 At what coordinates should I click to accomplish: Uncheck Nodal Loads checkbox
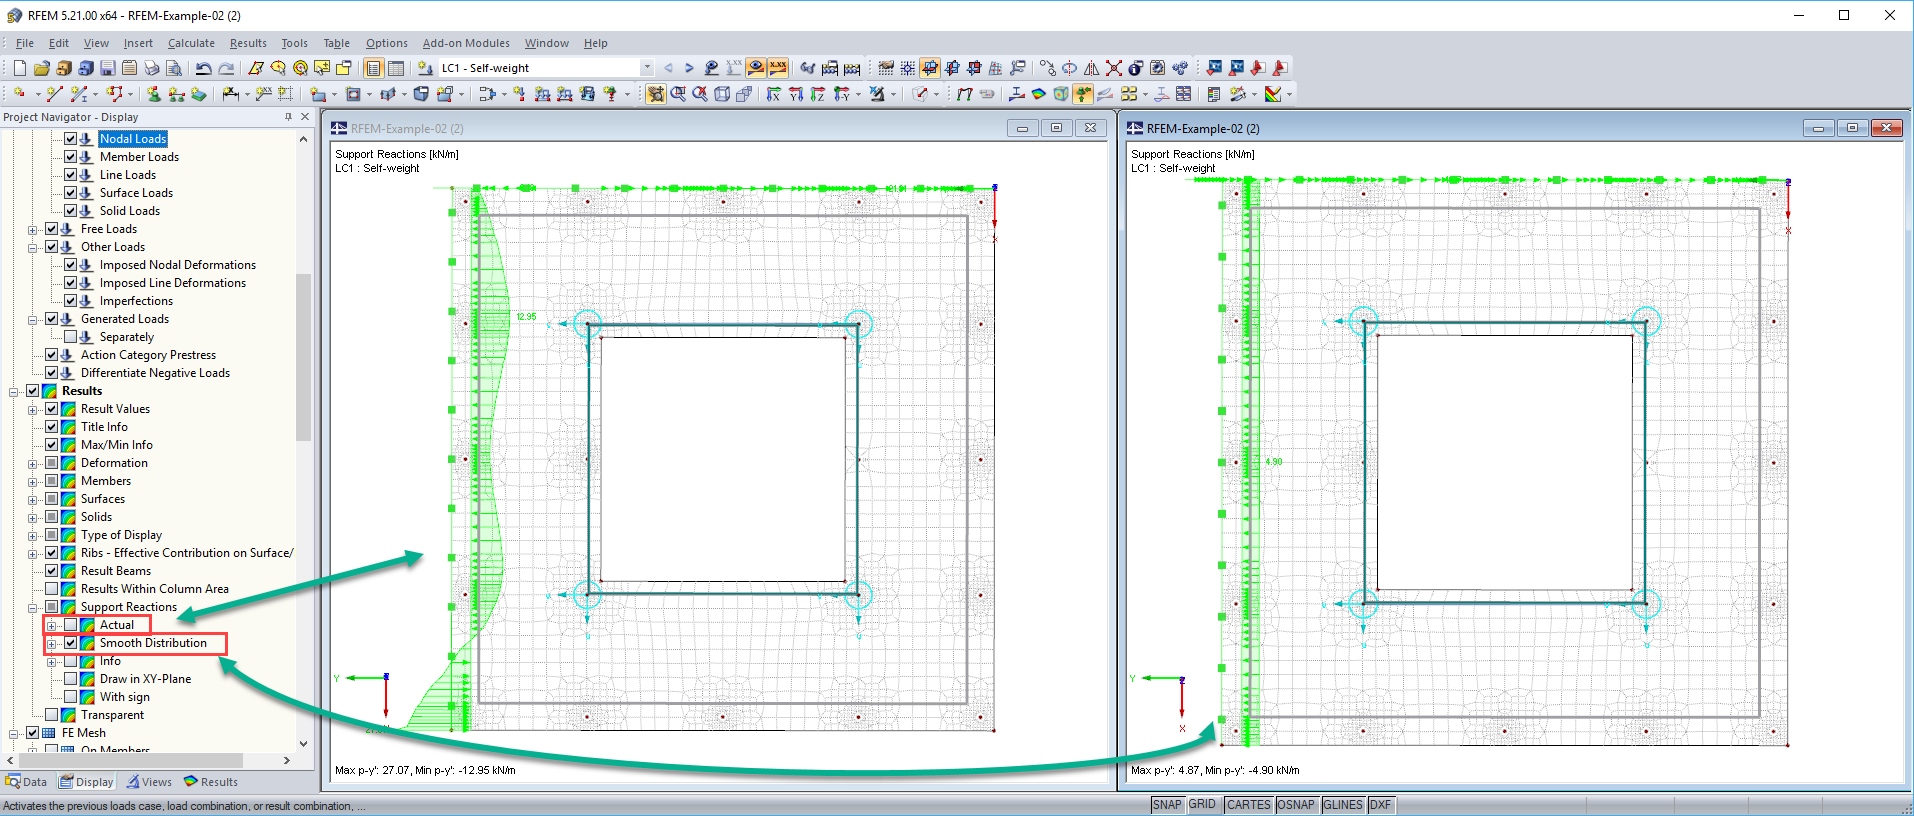pyautogui.click(x=70, y=139)
